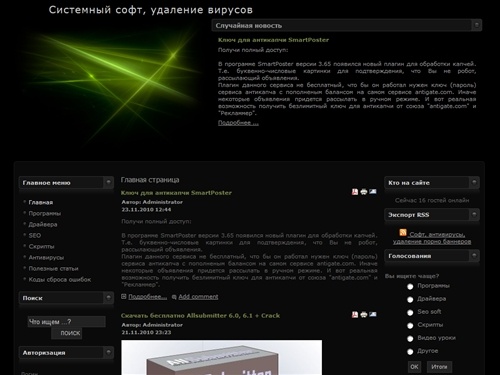The image size is (500, 375).
Task: Open main article title Ключ для антикапчи SmartPoster
Action: tap(176, 193)
